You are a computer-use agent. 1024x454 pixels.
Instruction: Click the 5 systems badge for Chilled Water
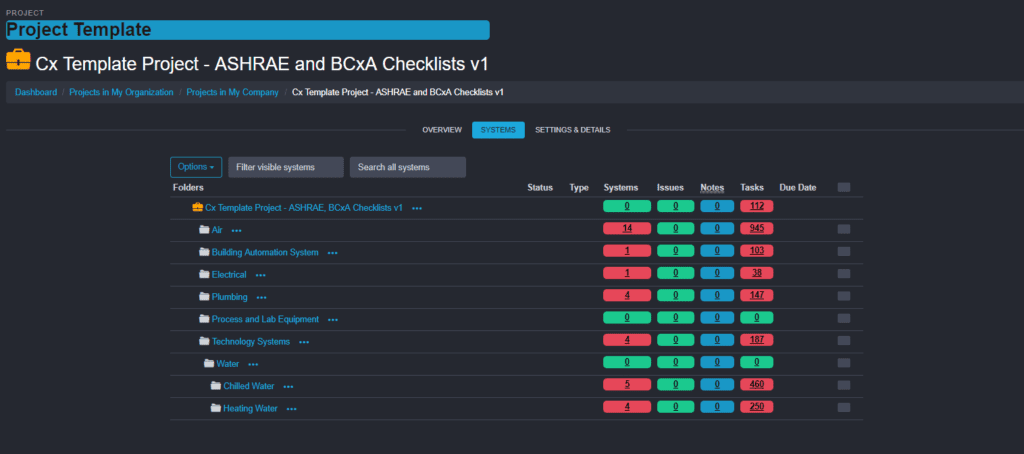[627, 384]
